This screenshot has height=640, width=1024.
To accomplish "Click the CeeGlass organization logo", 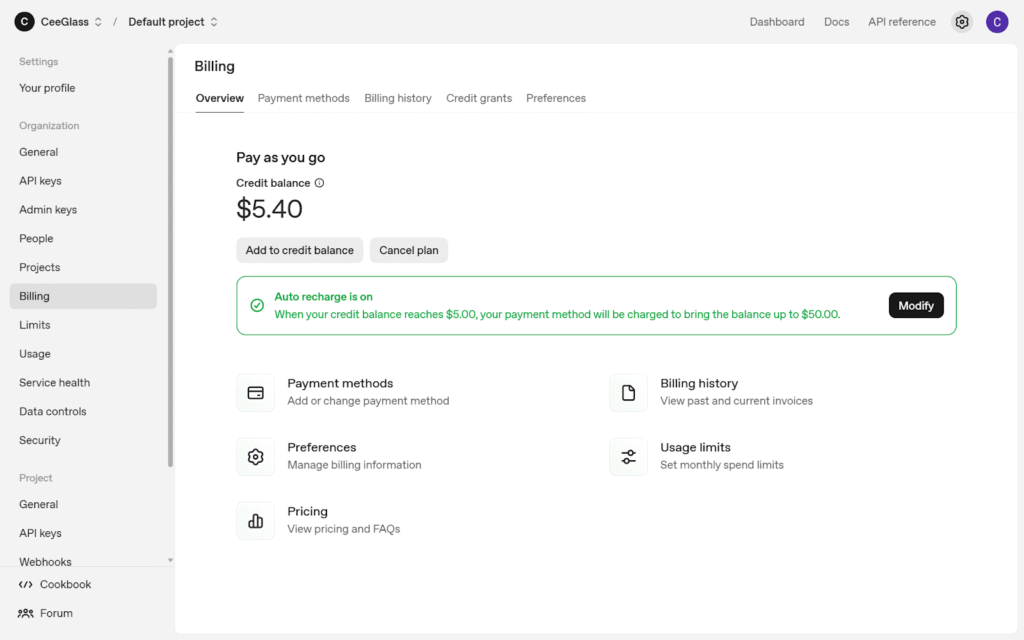I will 24,22.
